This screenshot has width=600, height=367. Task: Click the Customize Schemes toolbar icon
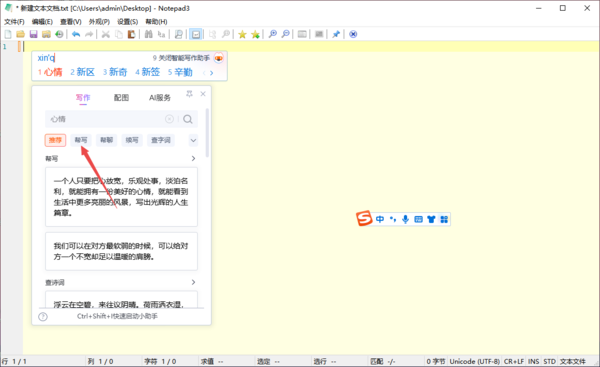coord(319,34)
